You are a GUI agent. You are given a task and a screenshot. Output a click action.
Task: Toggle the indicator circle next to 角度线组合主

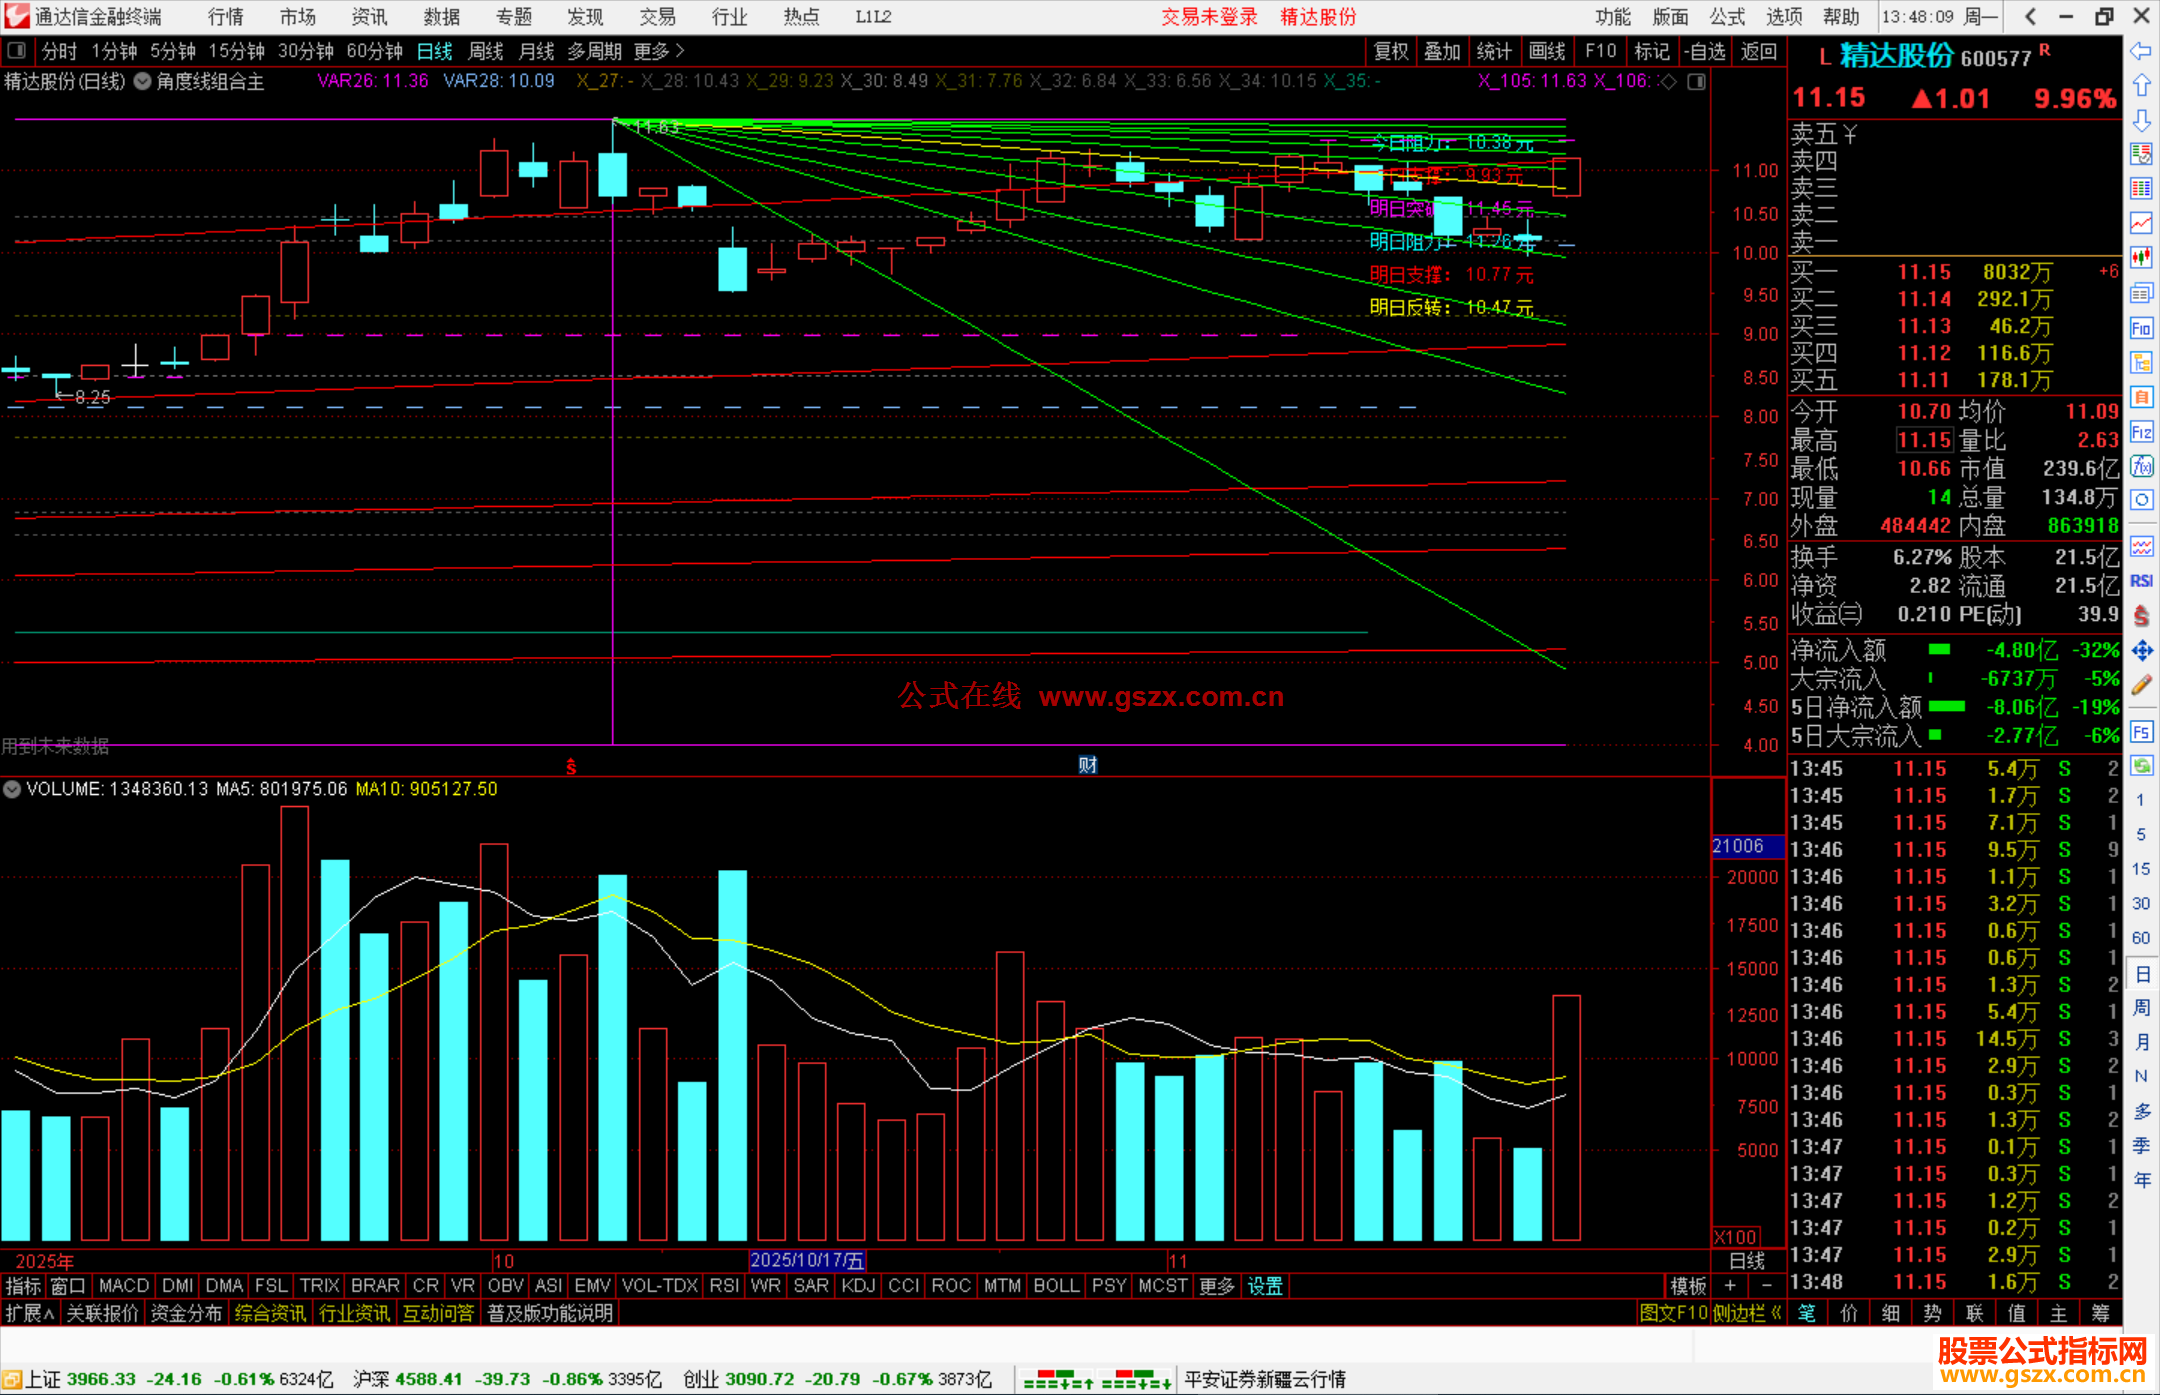coord(143,82)
